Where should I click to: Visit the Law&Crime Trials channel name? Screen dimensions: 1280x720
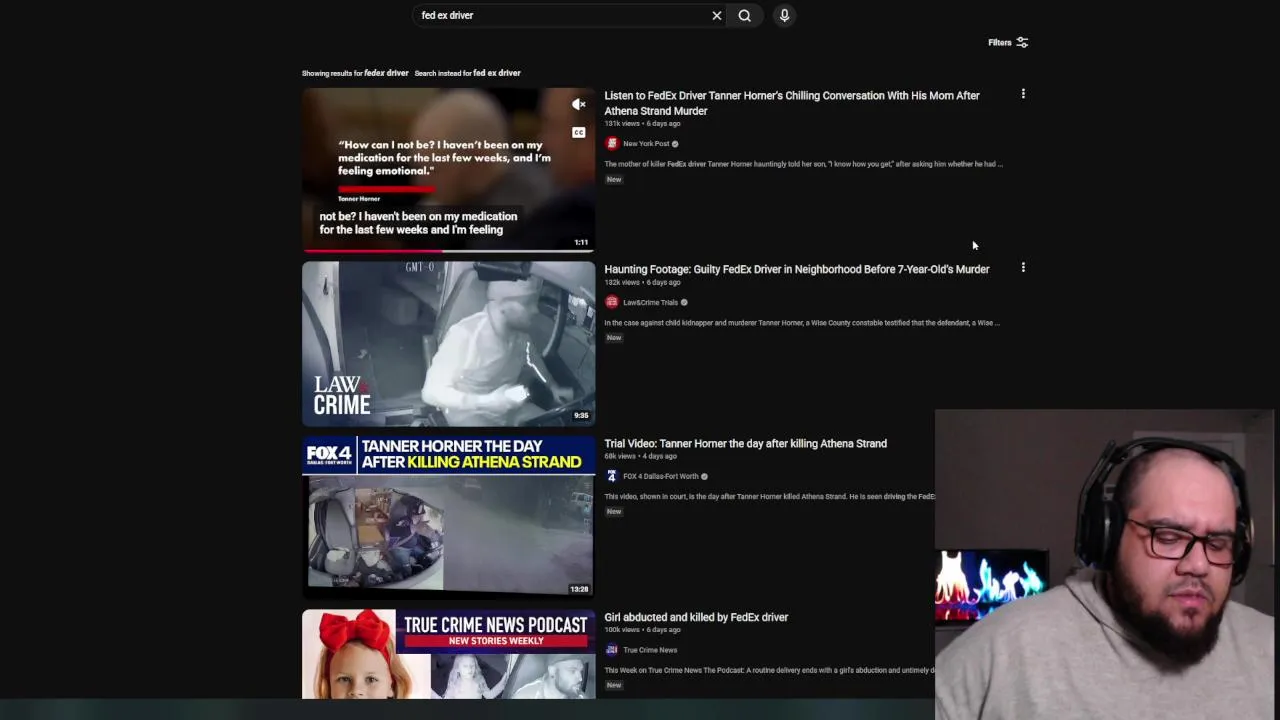coord(650,302)
